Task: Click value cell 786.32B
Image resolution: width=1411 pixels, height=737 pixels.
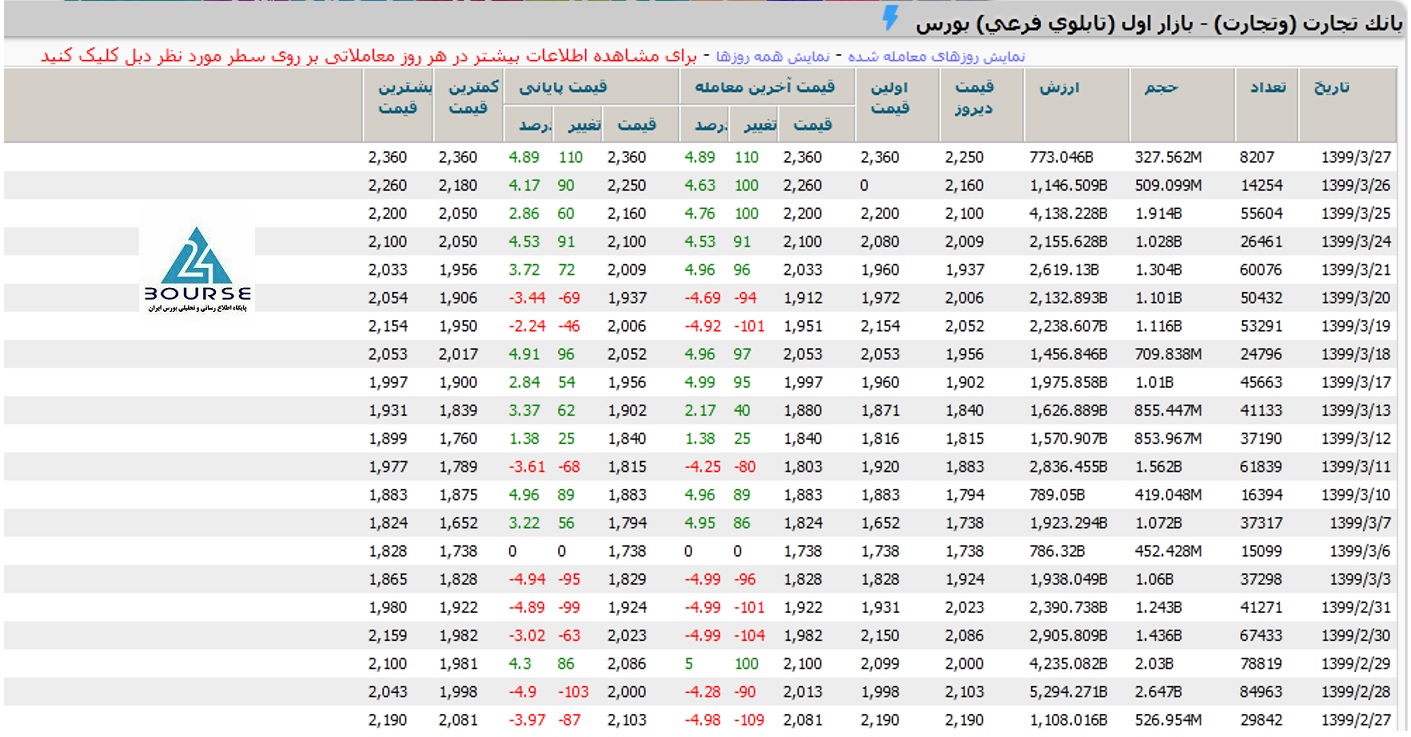Action: [x=1057, y=550]
